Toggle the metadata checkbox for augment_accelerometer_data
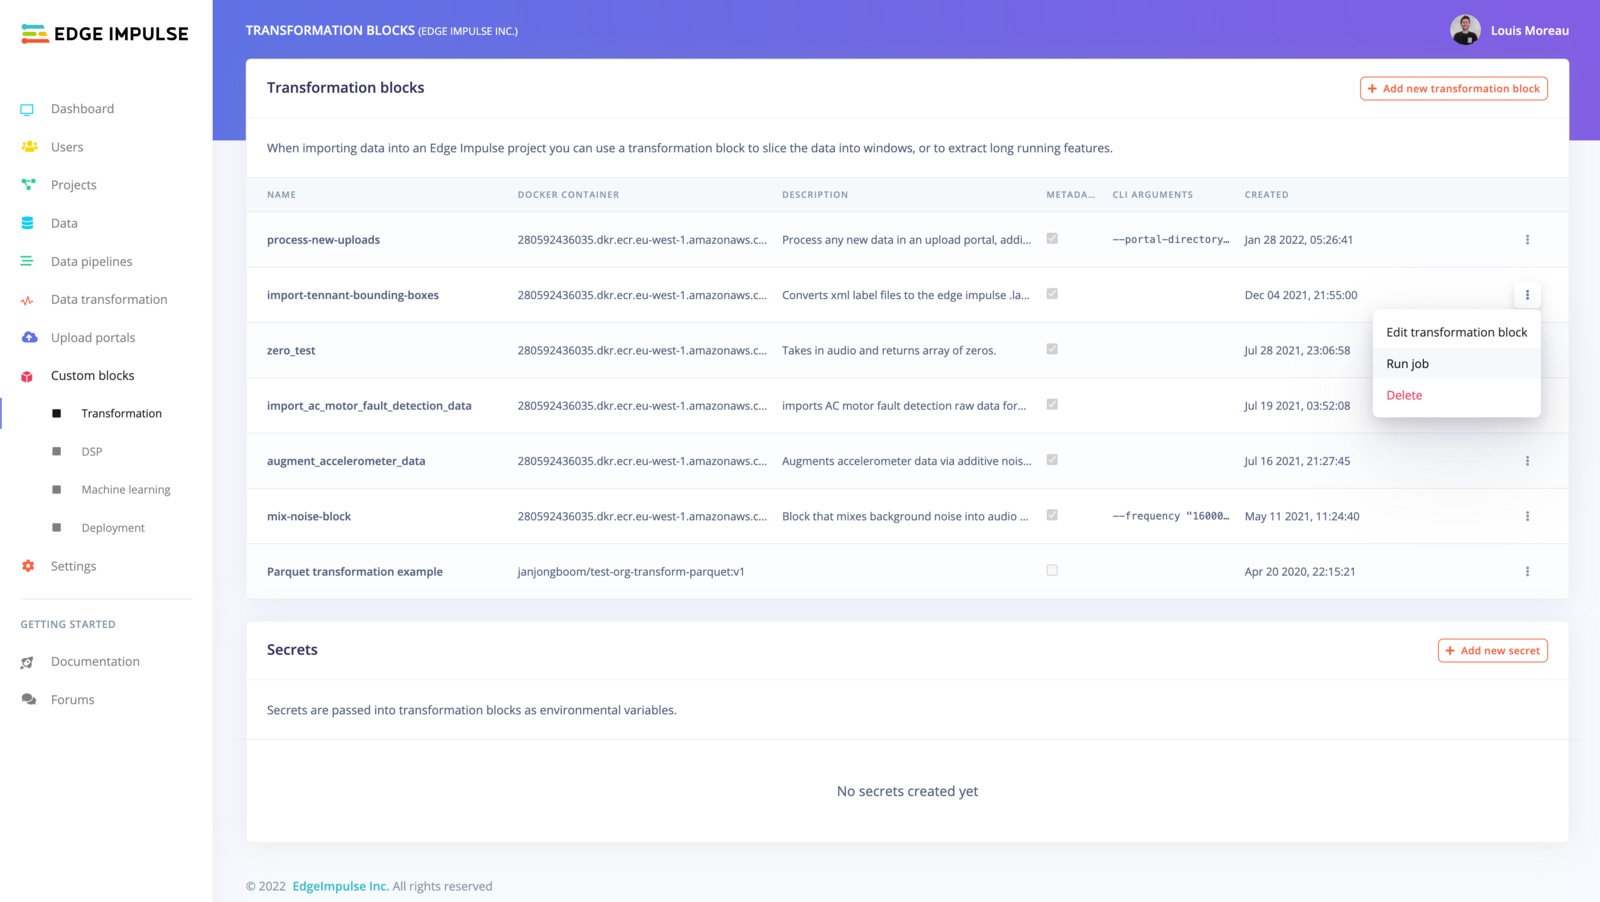Screen dimensions: 1600x902 (x=1052, y=460)
